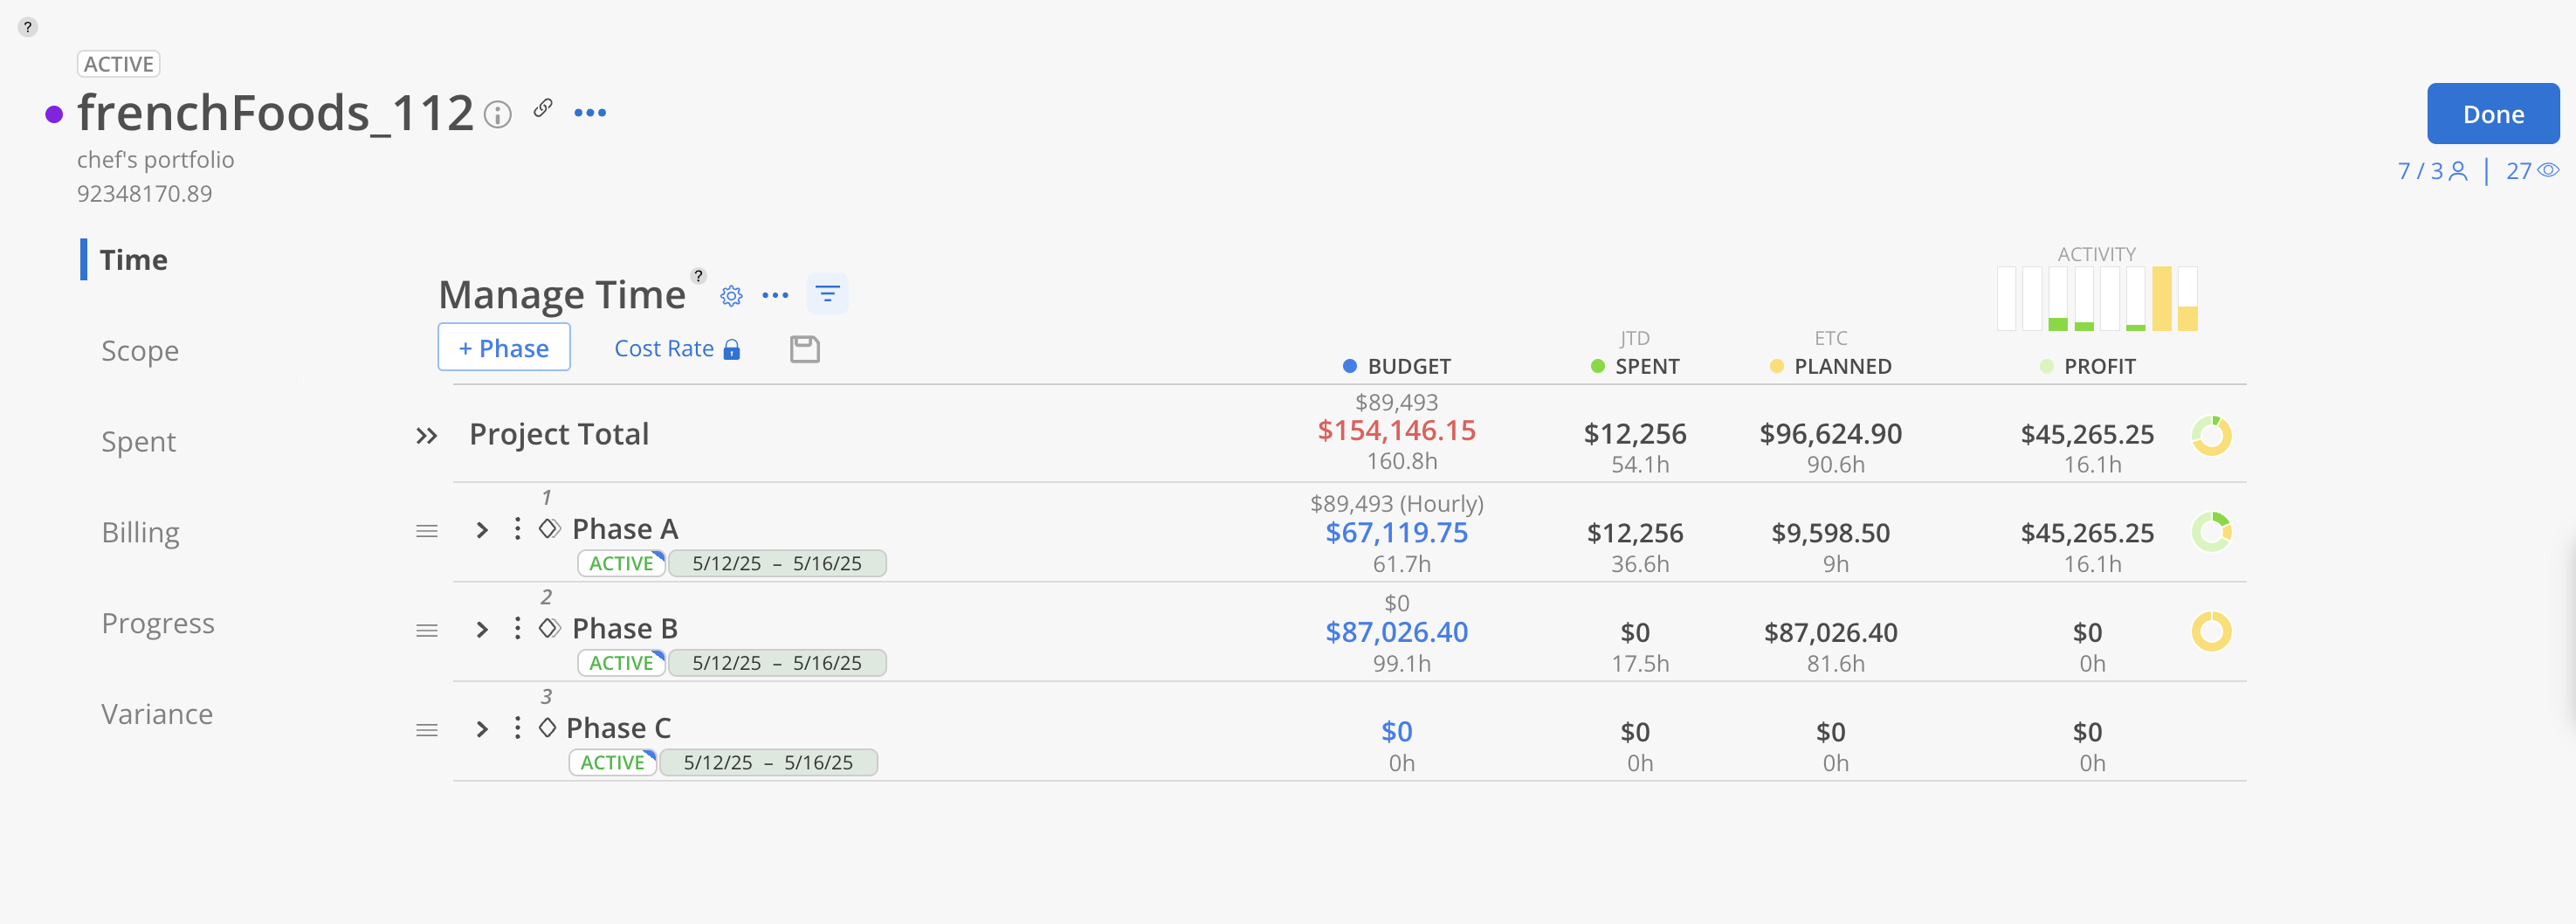
Task: Open Phase B date range 5/12/25 – 5/16/25
Action: pyautogui.click(x=777, y=663)
